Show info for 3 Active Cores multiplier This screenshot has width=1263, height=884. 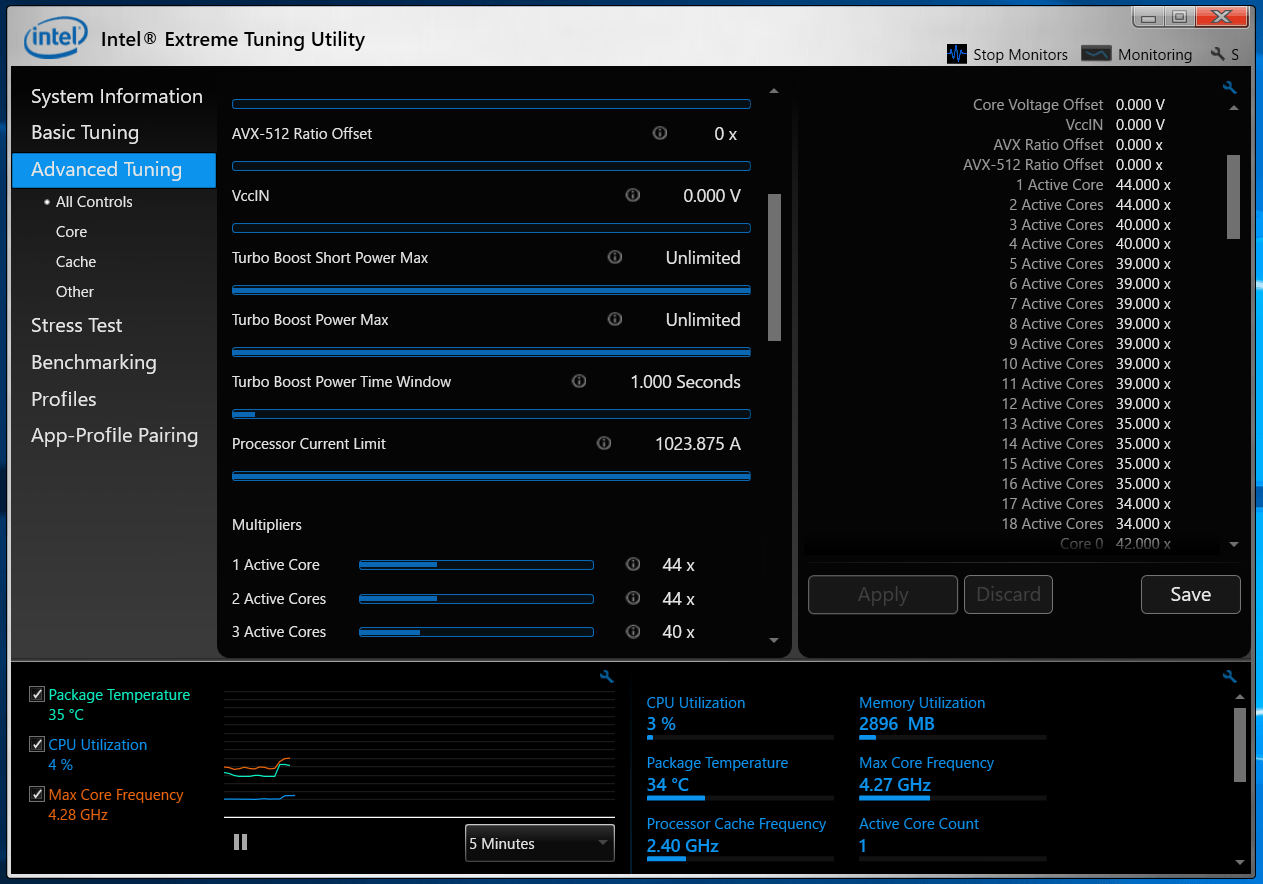633,631
